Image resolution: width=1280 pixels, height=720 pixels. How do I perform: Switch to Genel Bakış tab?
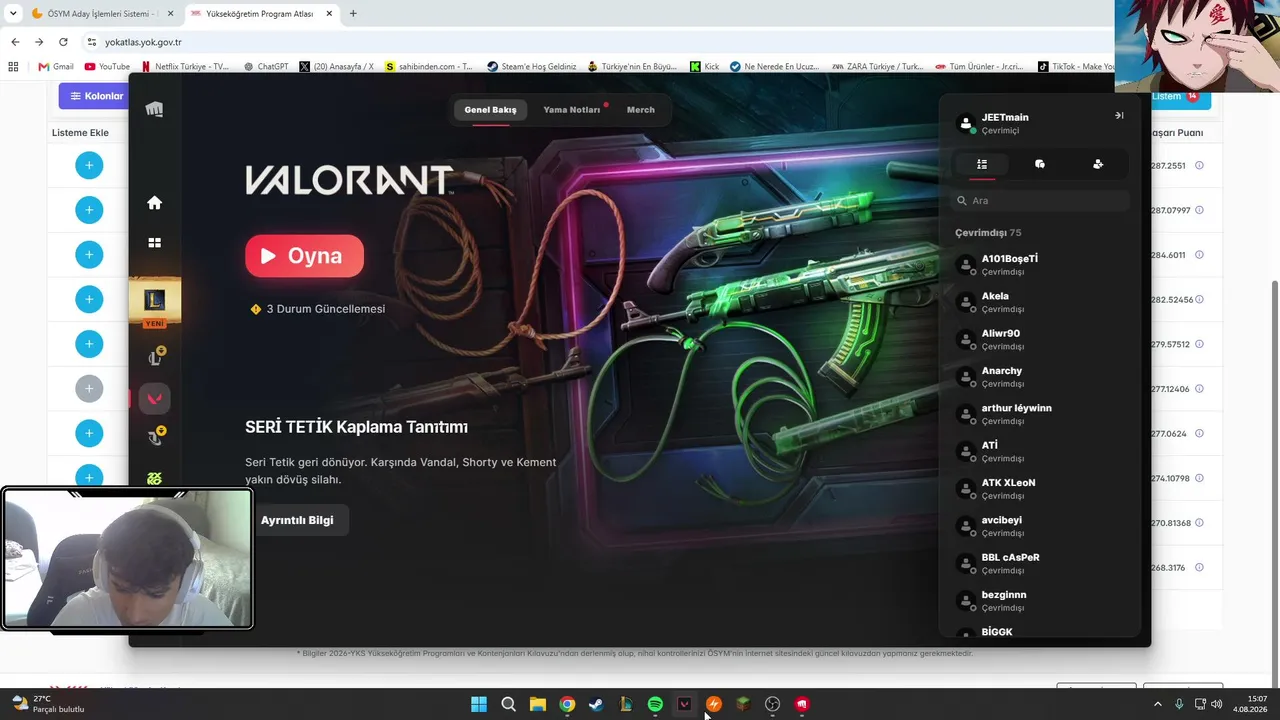pyautogui.click(x=490, y=110)
